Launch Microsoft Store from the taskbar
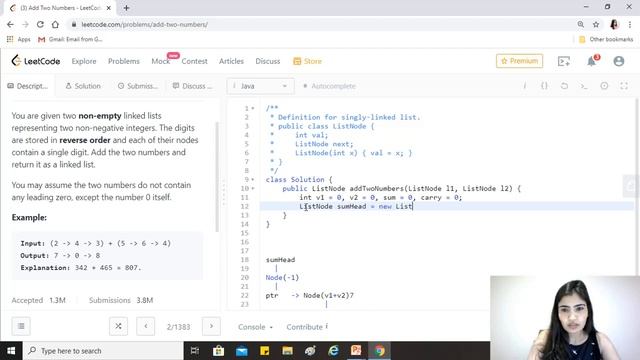Image resolution: width=640 pixels, height=360 pixels. tap(218, 351)
